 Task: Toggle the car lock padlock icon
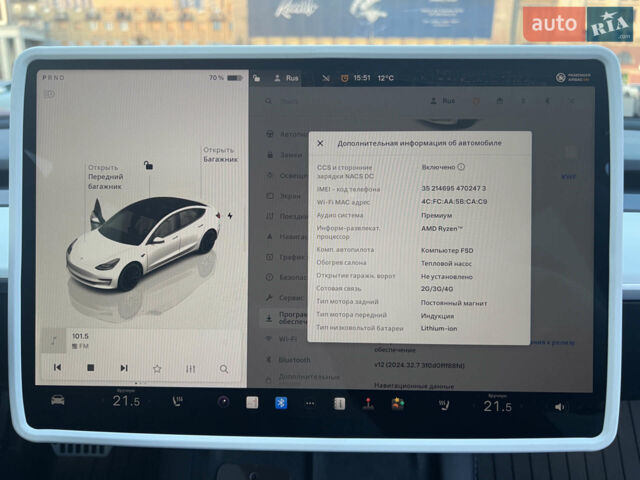tap(149, 165)
